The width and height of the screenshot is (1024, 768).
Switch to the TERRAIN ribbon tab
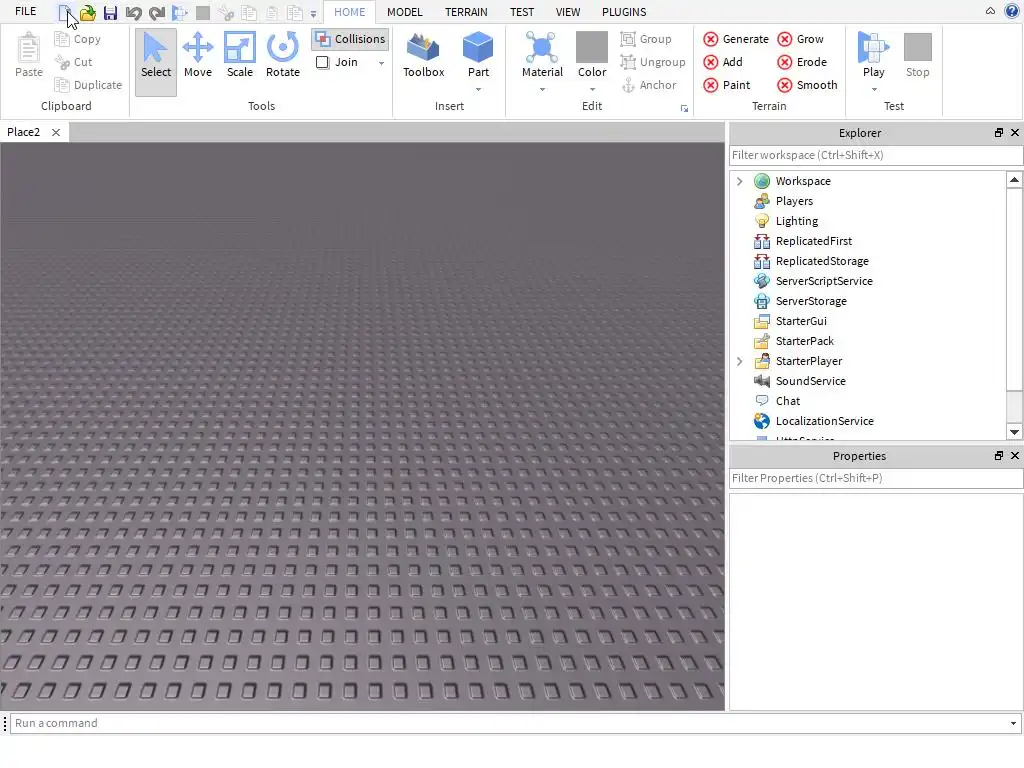pos(466,12)
